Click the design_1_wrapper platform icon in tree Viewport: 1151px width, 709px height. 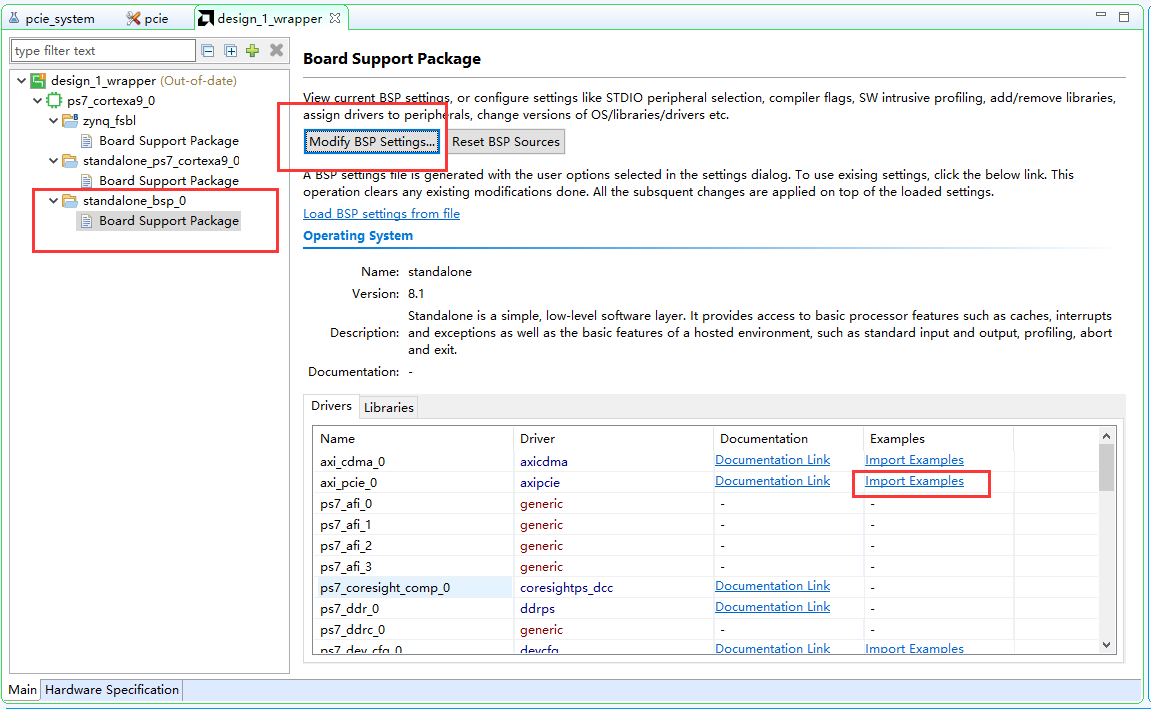(x=38, y=81)
